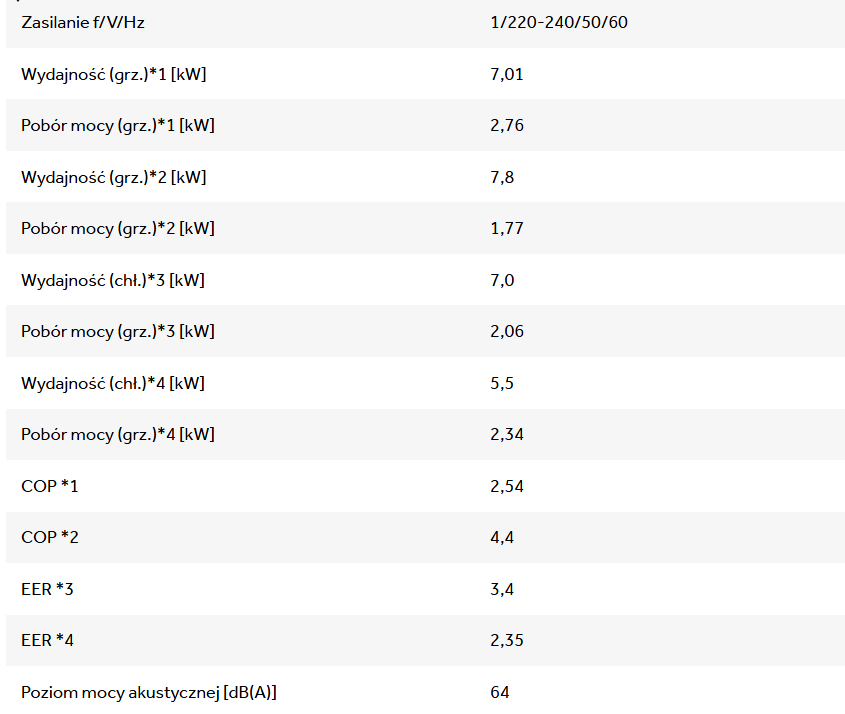The height and width of the screenshot is (714, 845).
Task: Click the 'Pobór mocy (grz.)*2 [kW]' label
Action: click(x=118, y=229)
